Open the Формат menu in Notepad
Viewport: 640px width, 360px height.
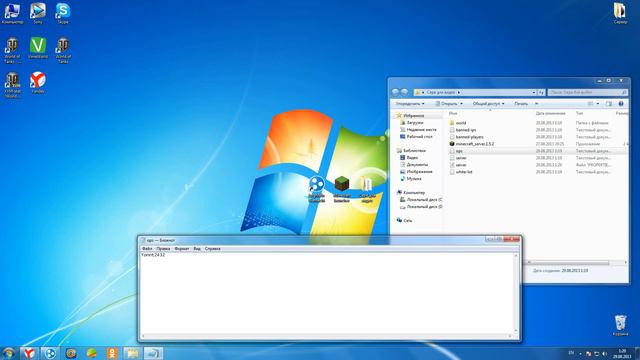tap(182, 248)
